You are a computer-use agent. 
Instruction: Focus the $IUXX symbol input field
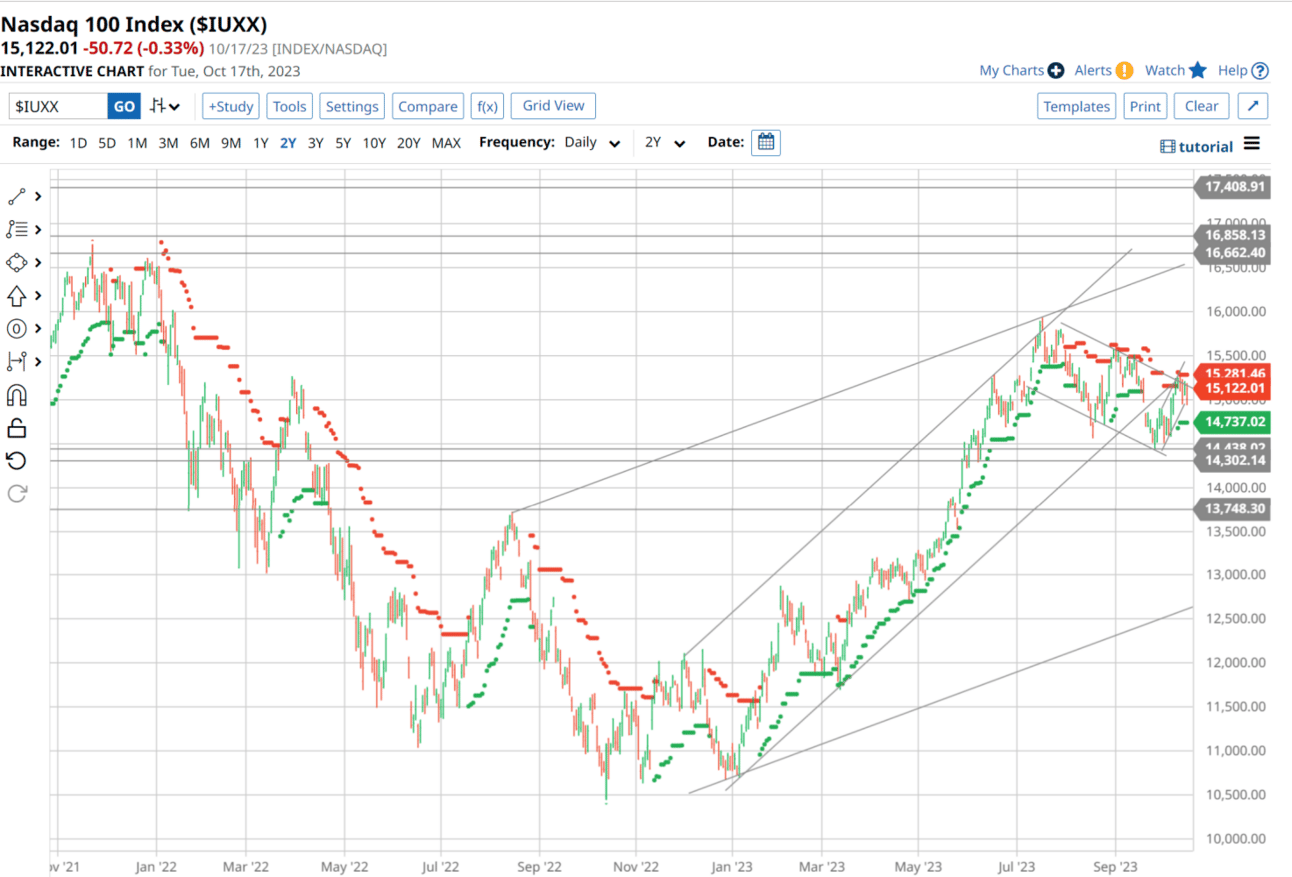pos(58,106)
